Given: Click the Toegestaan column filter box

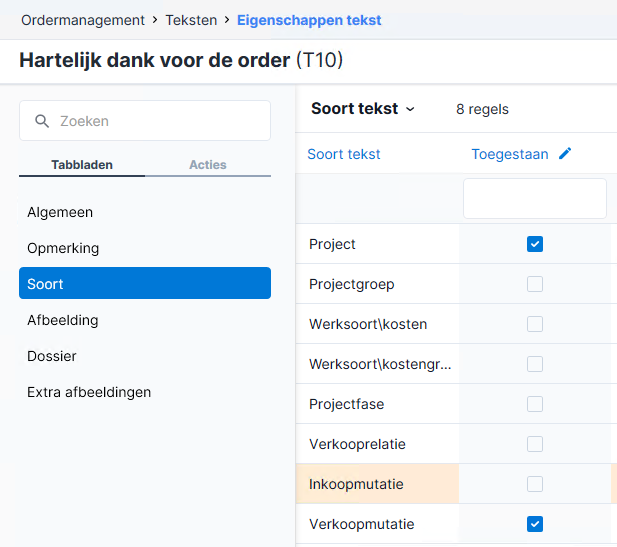Looking at the screenshot, I should 535,198.
